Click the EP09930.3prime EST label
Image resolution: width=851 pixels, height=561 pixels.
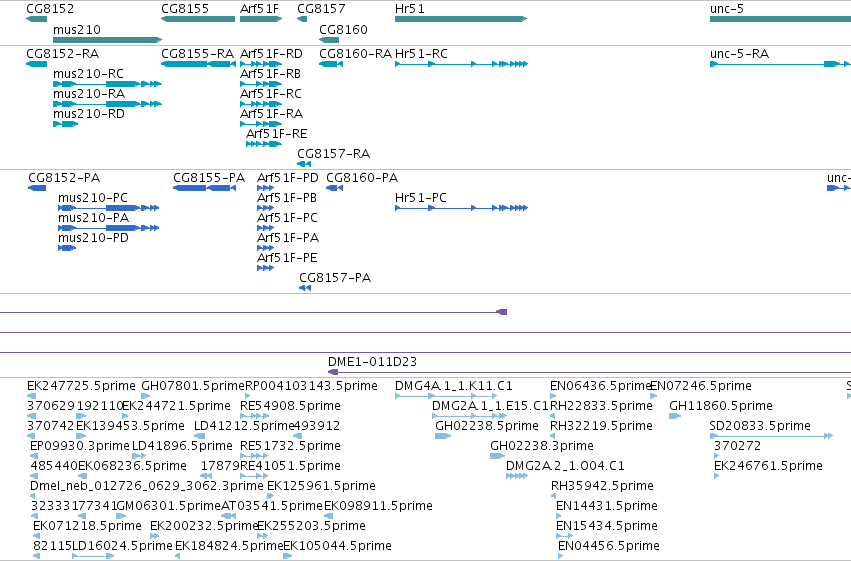pyautogui.click(x=80, y=446)
